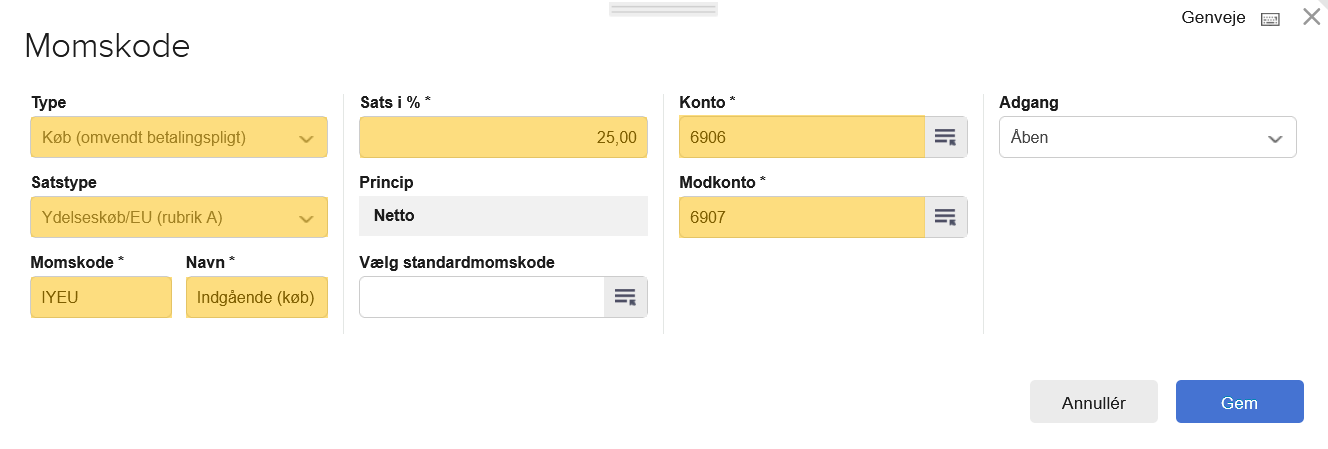Expand the Type dropdown
Screen dimensions: 1328x449
click(x=179, y=137)
